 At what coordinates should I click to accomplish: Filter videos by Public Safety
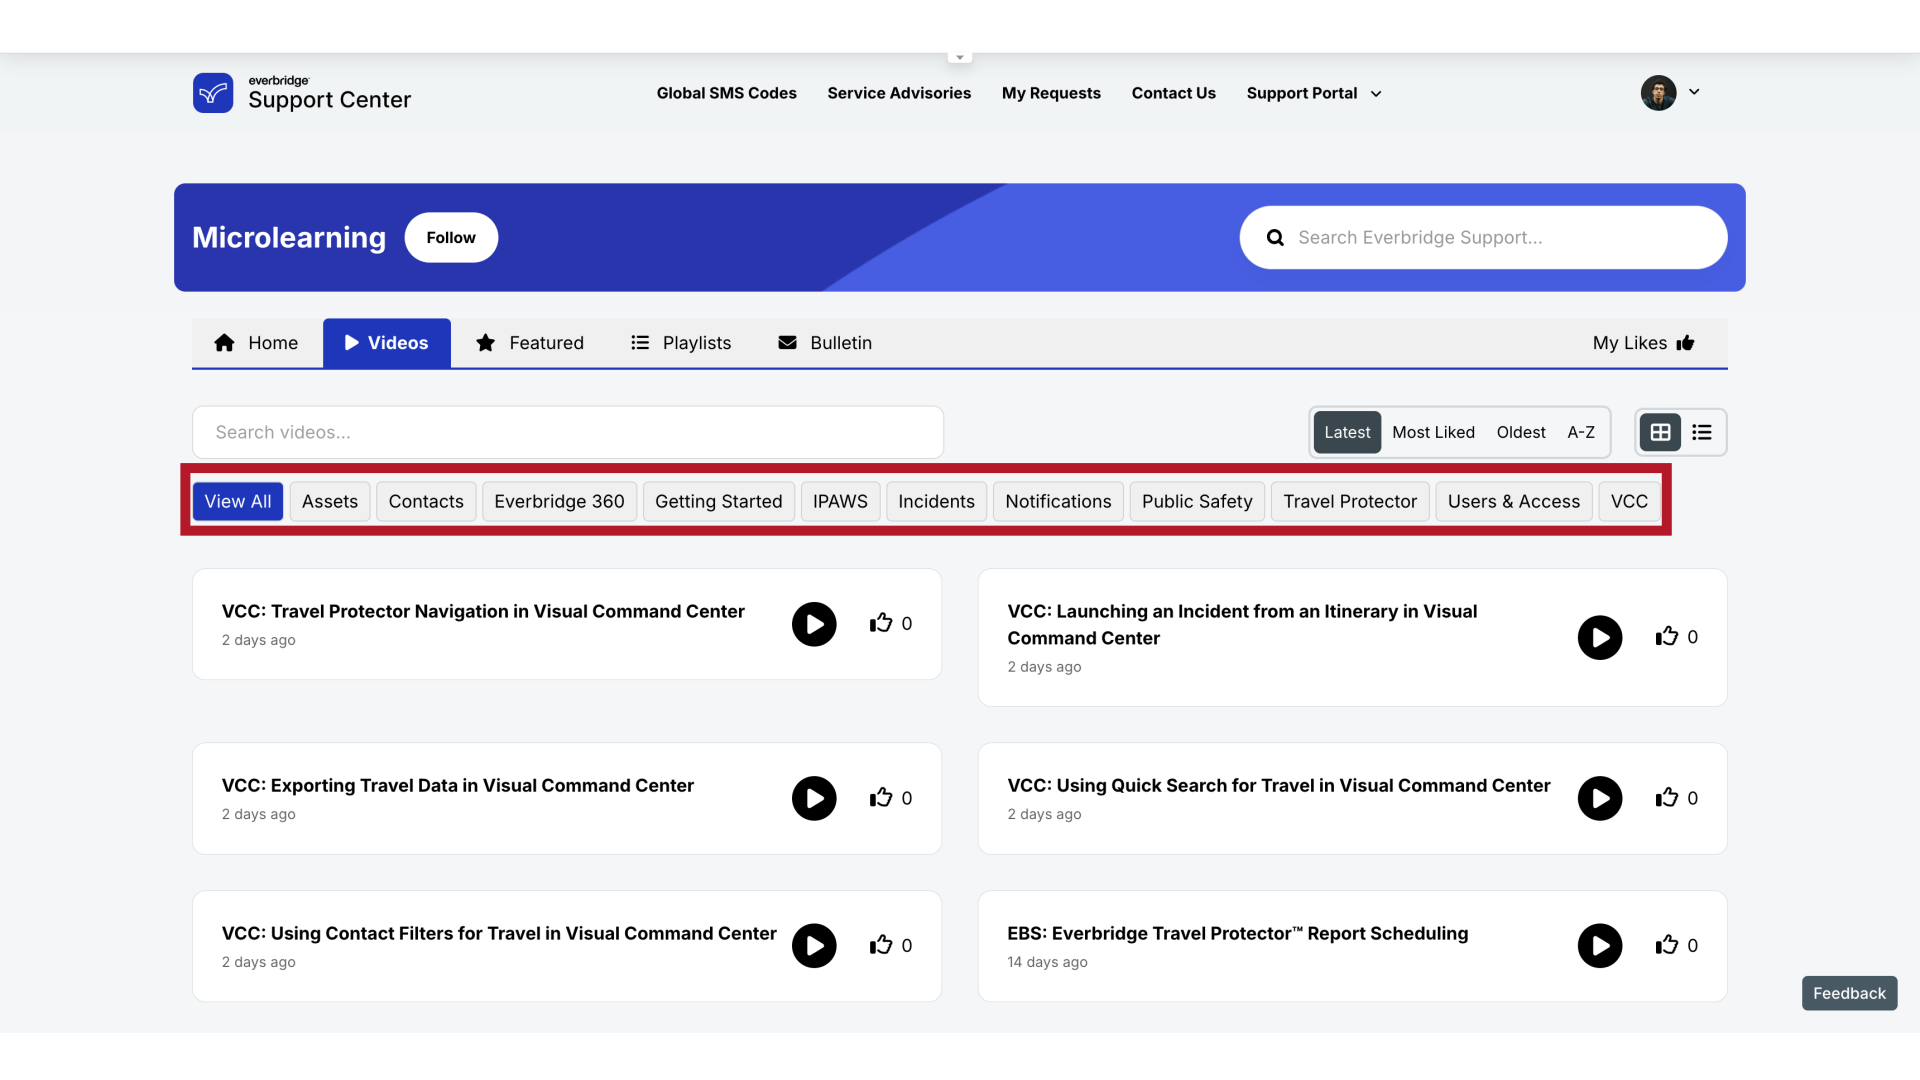(1197, 501)
